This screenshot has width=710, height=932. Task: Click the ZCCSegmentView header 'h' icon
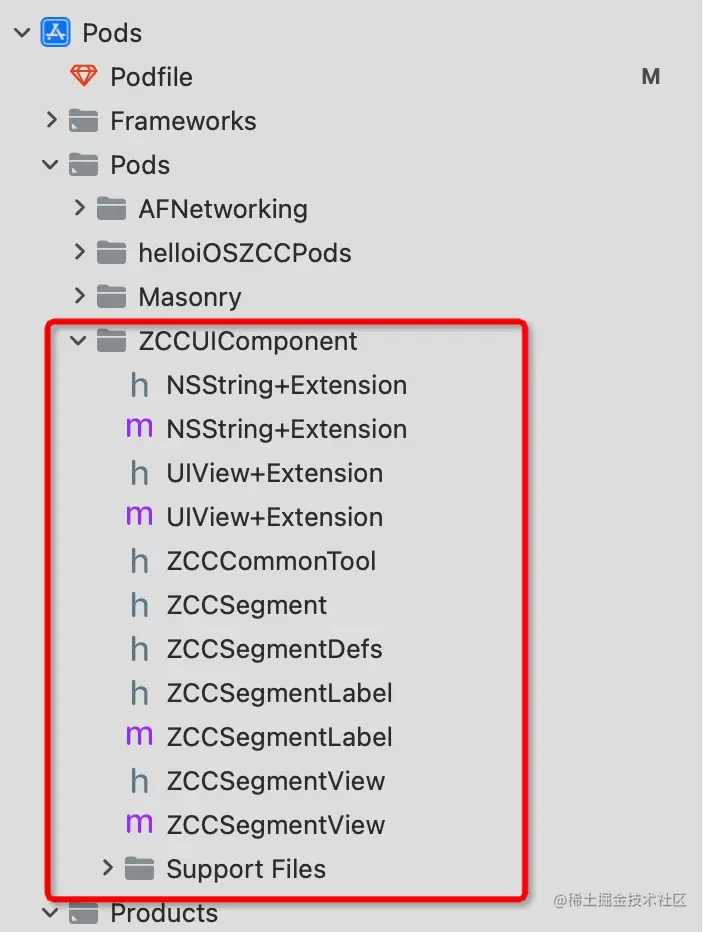(140, 781)
